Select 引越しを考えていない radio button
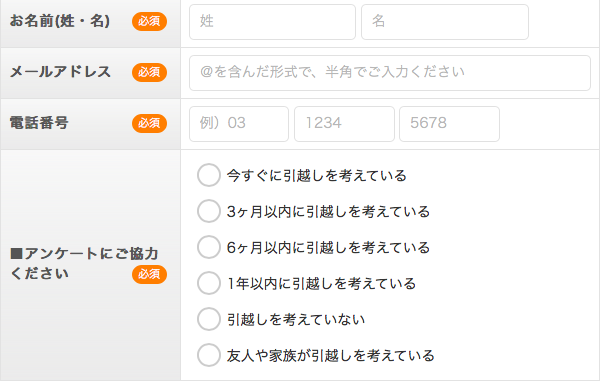Image resolution: width=613 pixels, height=386 pixels. click(x=209, y=319)
